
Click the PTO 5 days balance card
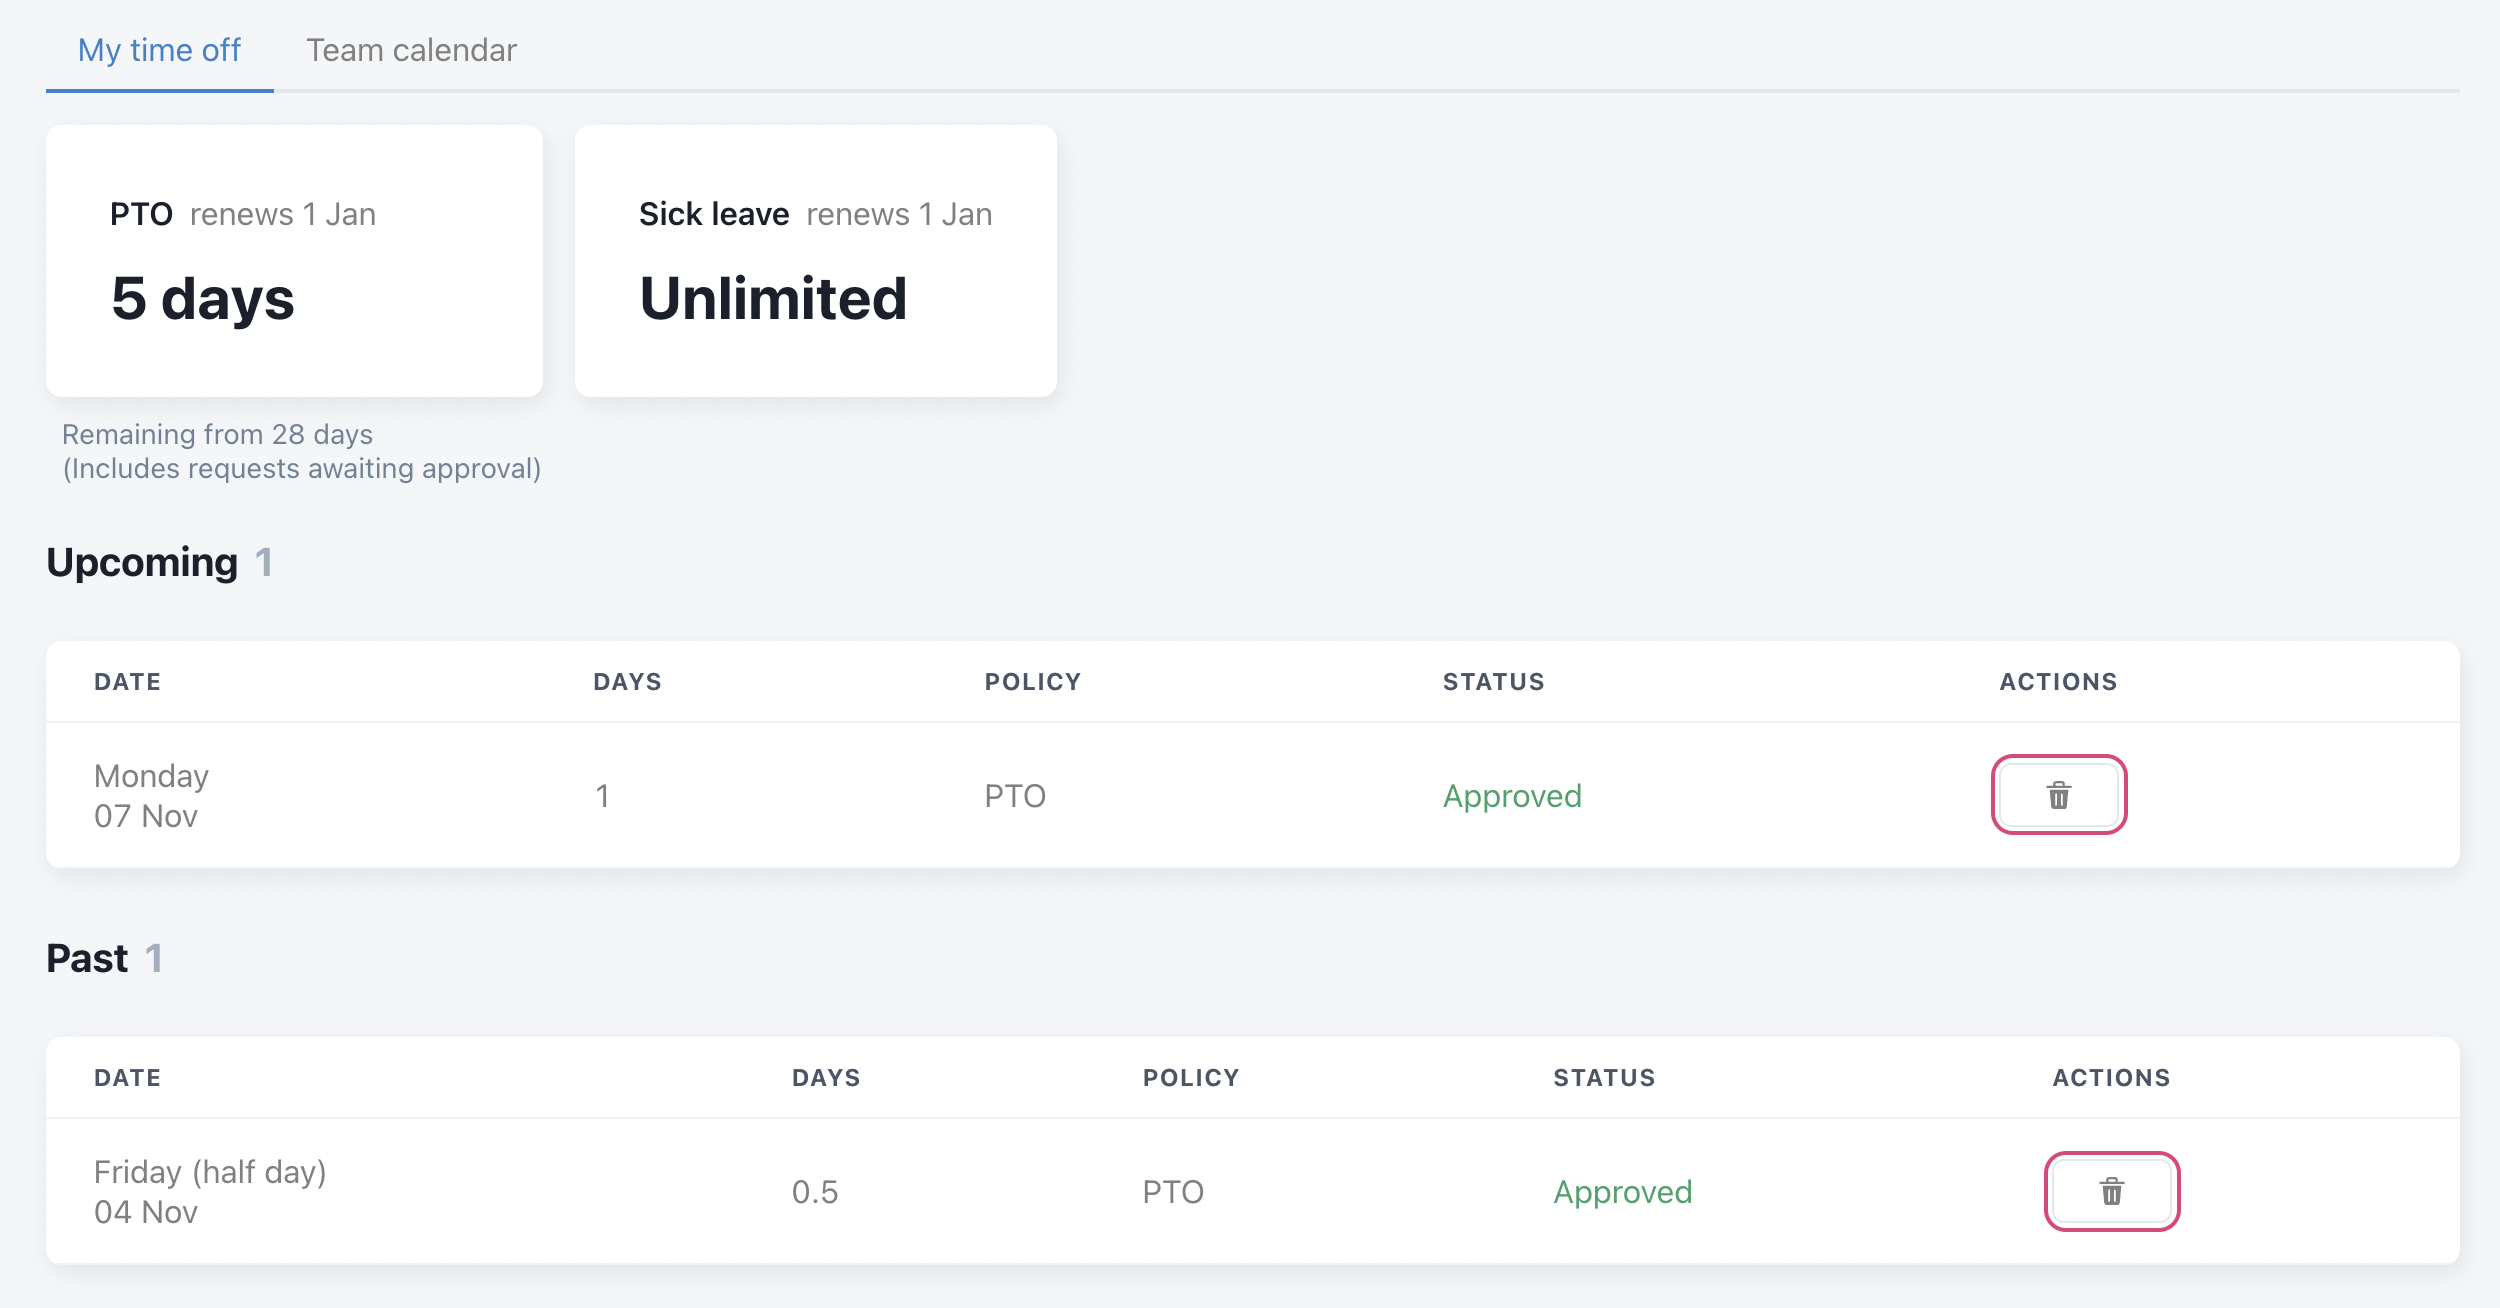pyautogui.click(x=294, y=261)
